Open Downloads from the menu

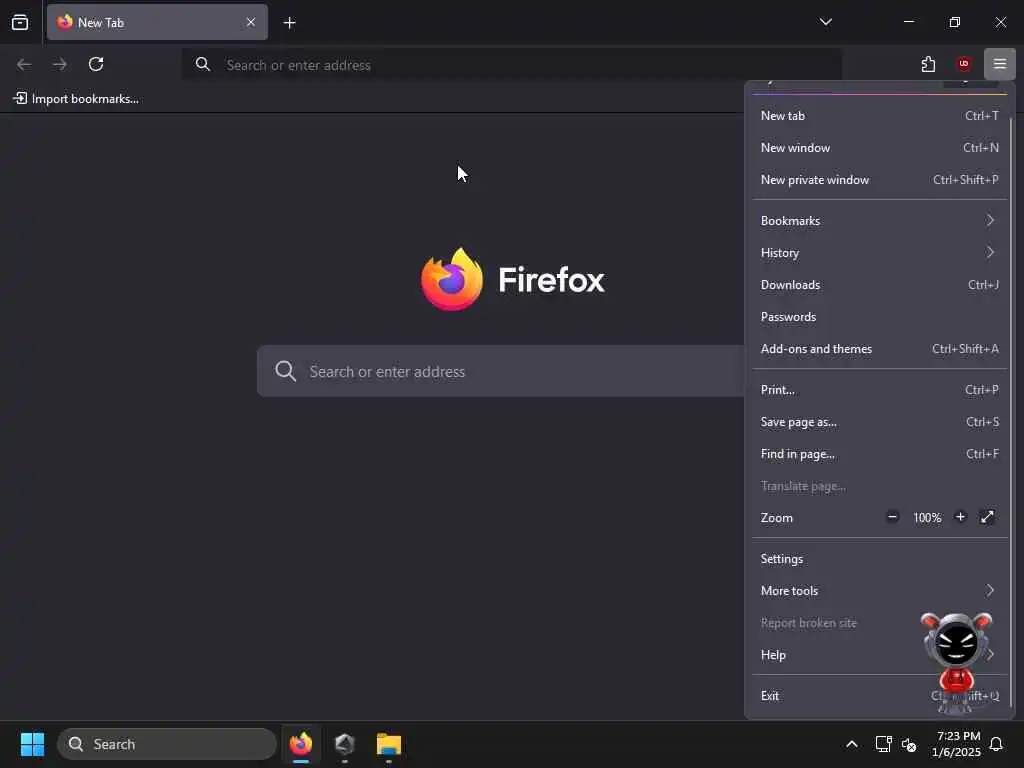(879, 285)
